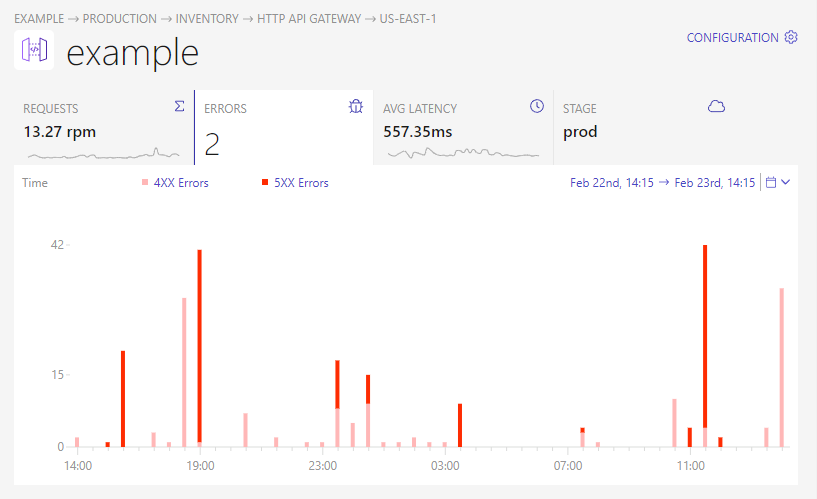Click the sigma icon on Requests card

[x=179, y=106]
